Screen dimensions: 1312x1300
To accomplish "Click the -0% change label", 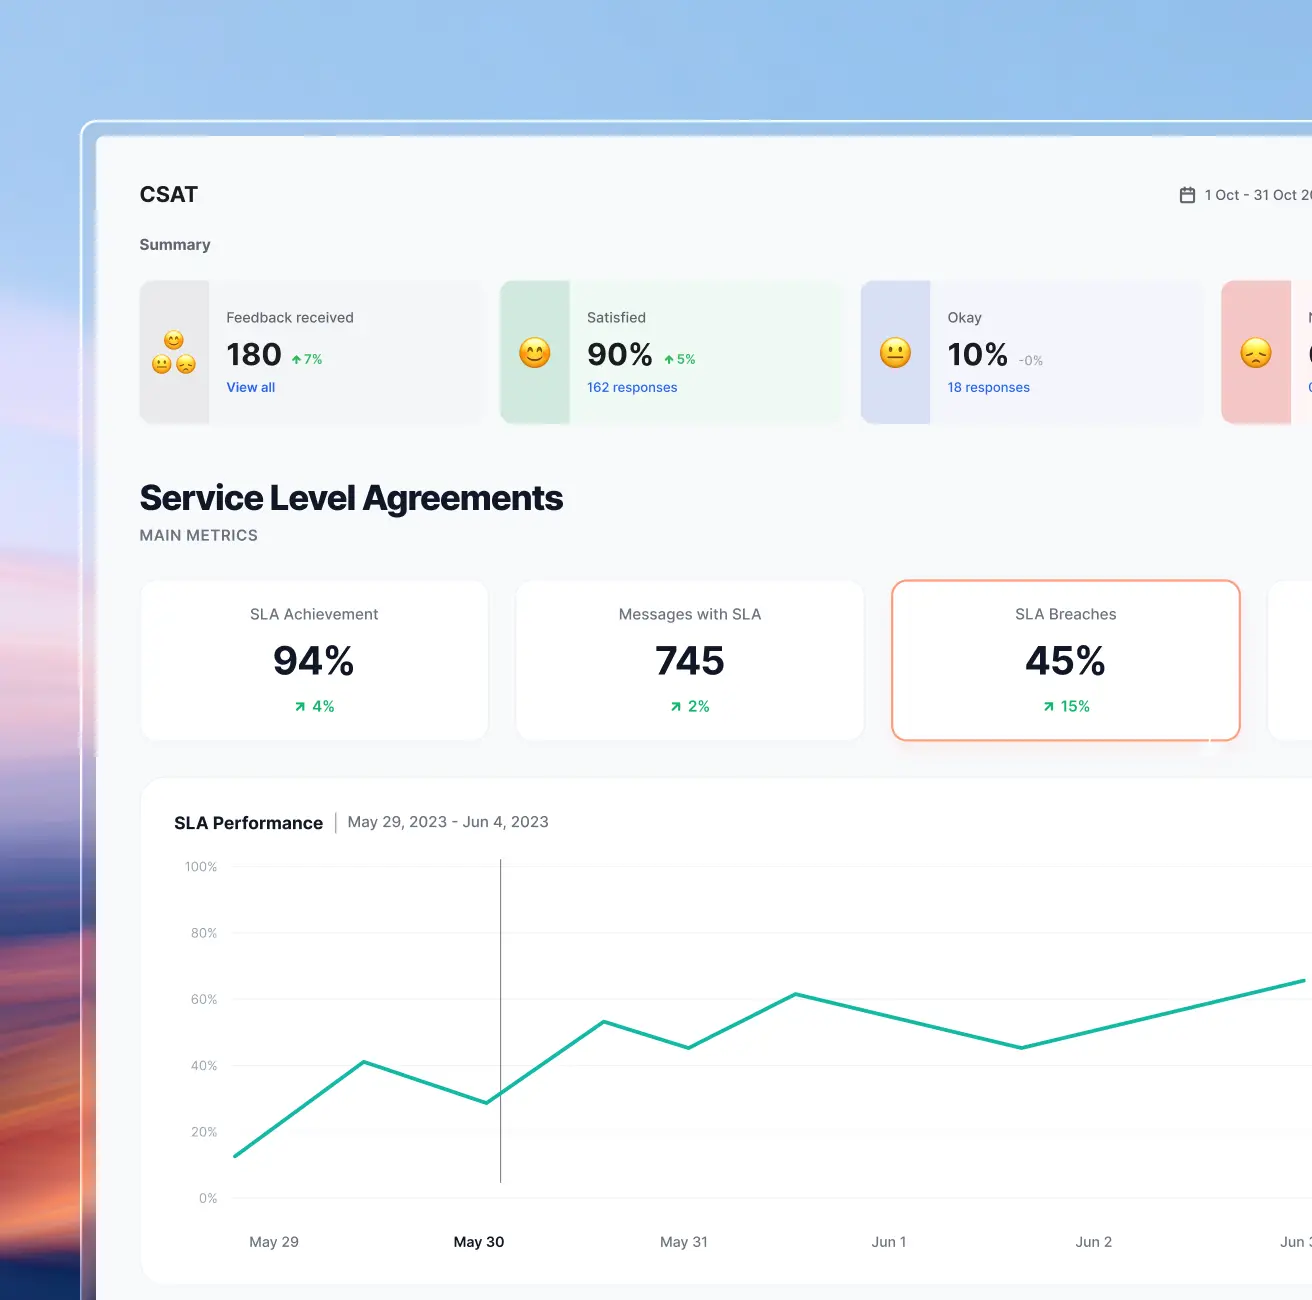I will click(x=1031, y=360).
